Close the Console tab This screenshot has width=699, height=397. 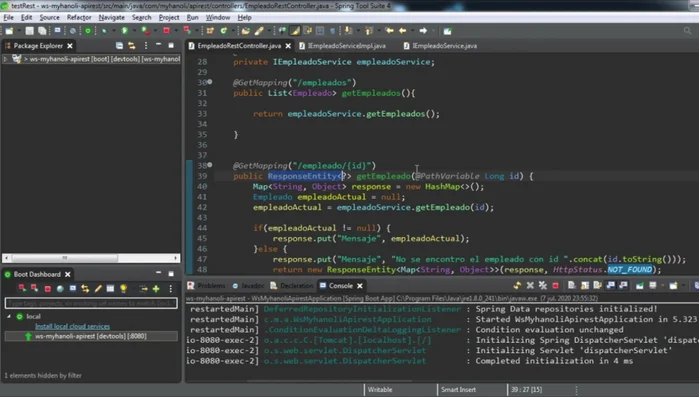[x=360, y=286]
